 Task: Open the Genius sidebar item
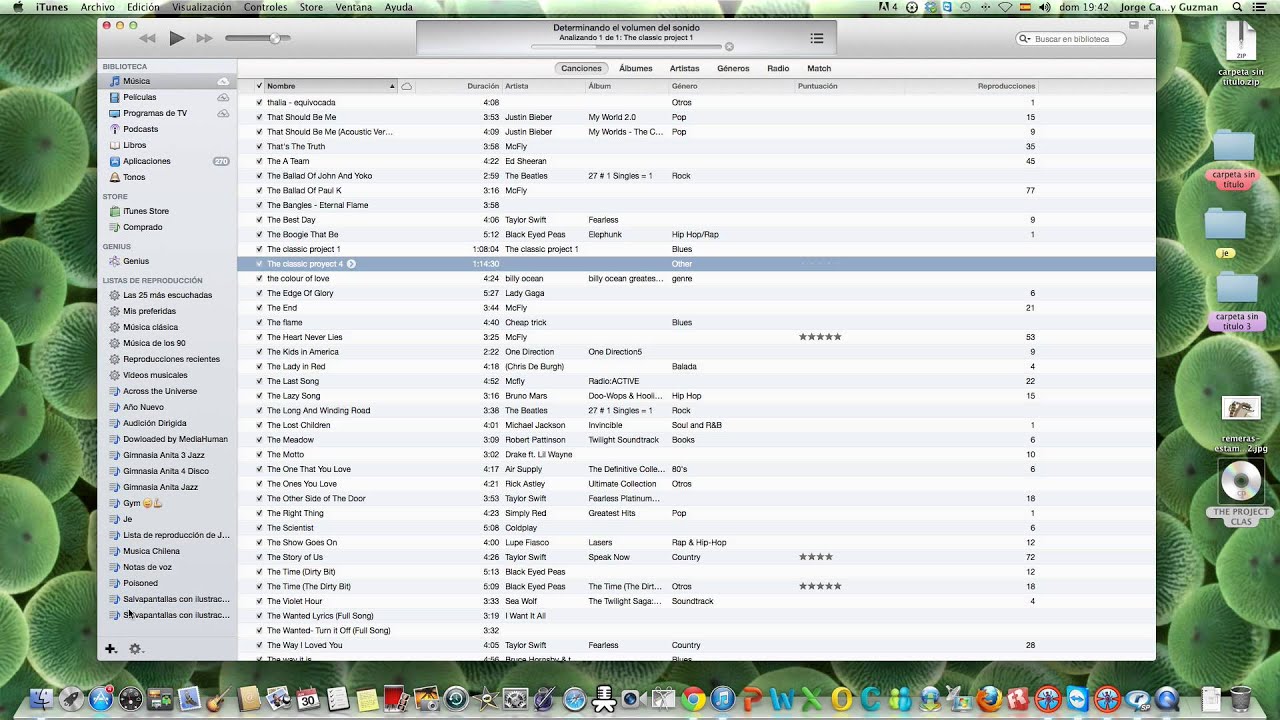click(x=167, y=261)
